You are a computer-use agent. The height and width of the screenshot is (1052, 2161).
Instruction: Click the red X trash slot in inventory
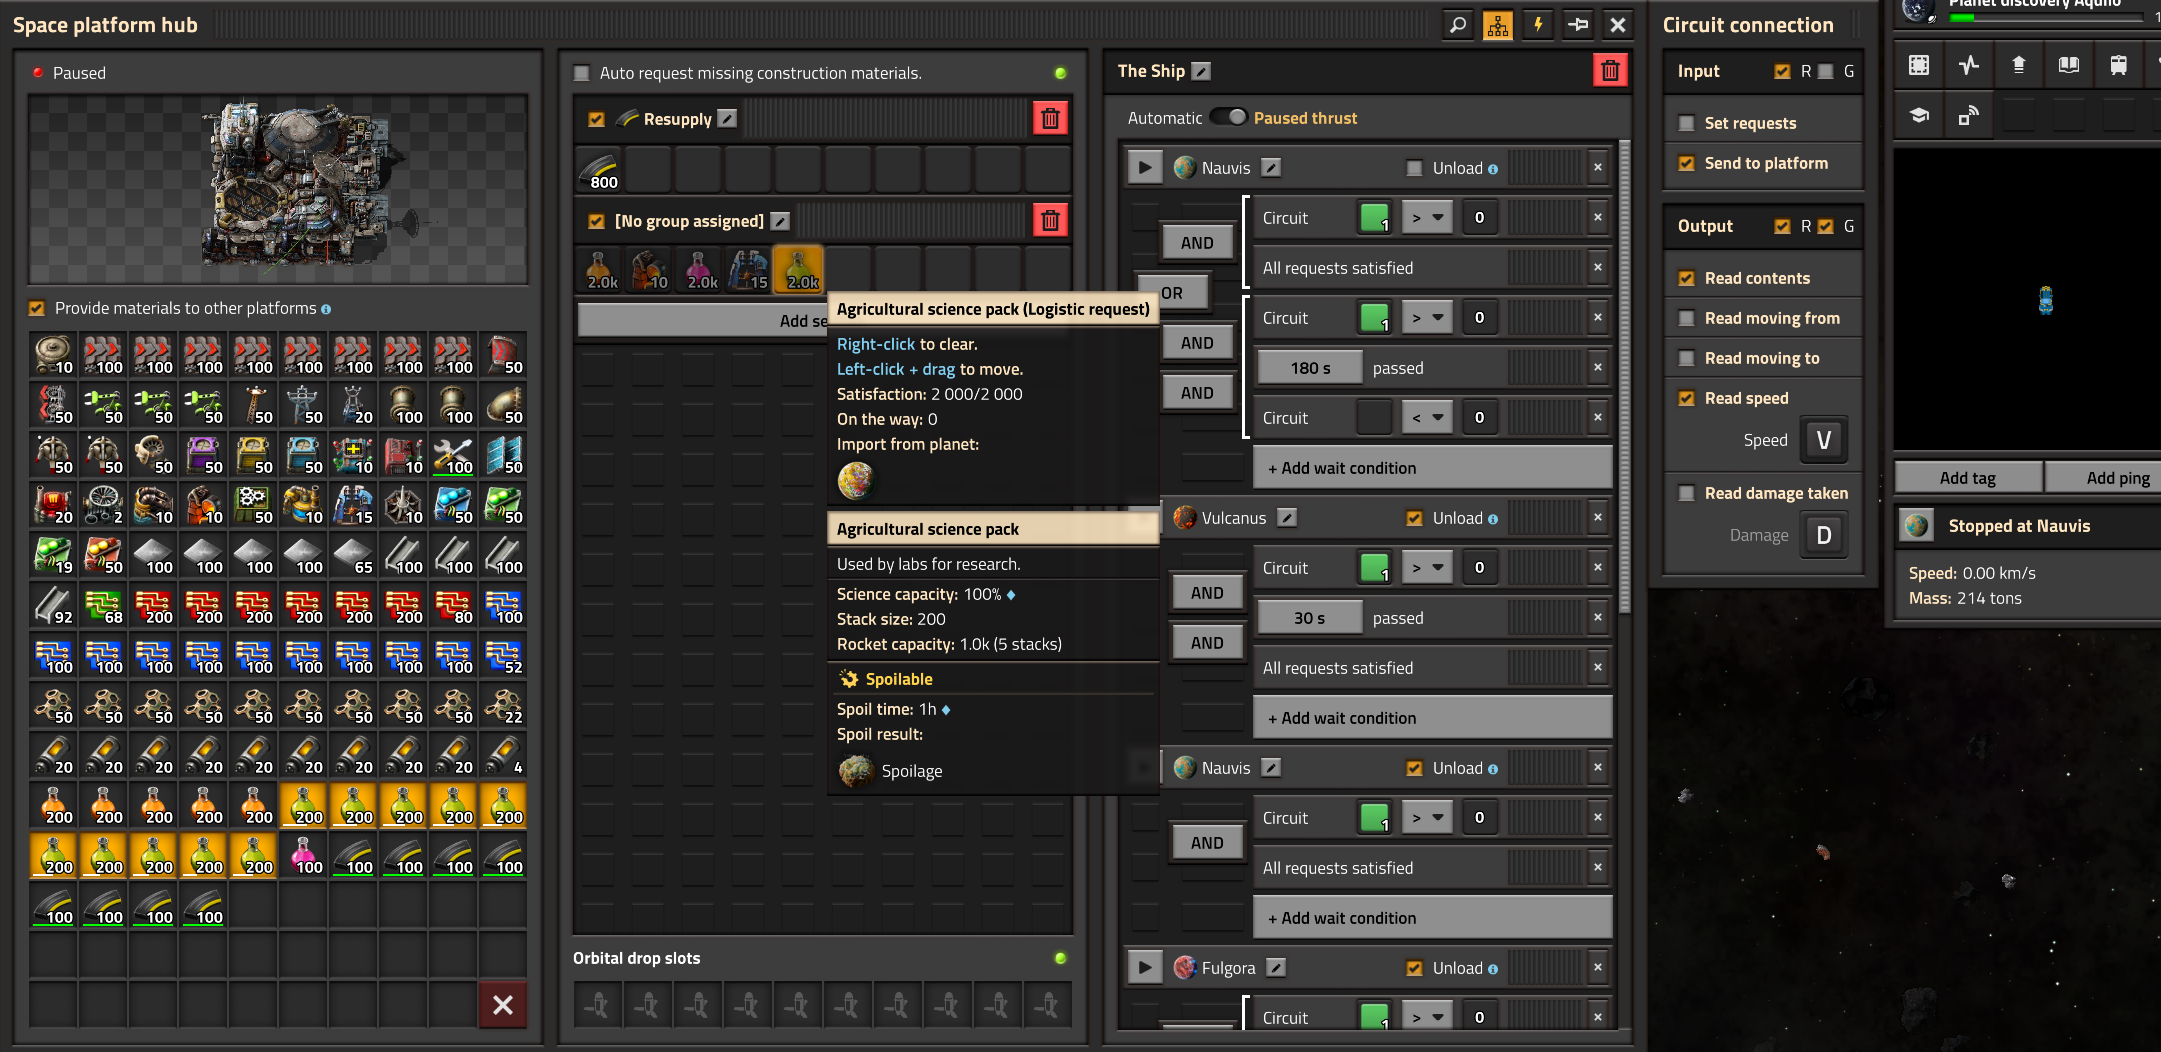(503, 1005)
